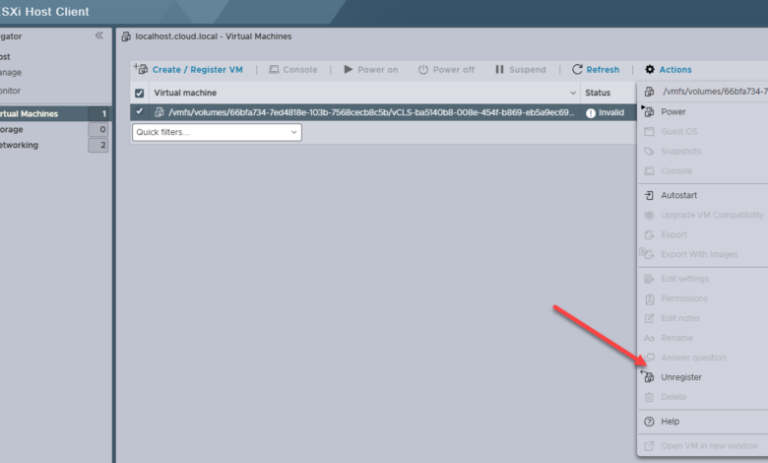Click the Console monitor icon in toolbar

point(274,70)
